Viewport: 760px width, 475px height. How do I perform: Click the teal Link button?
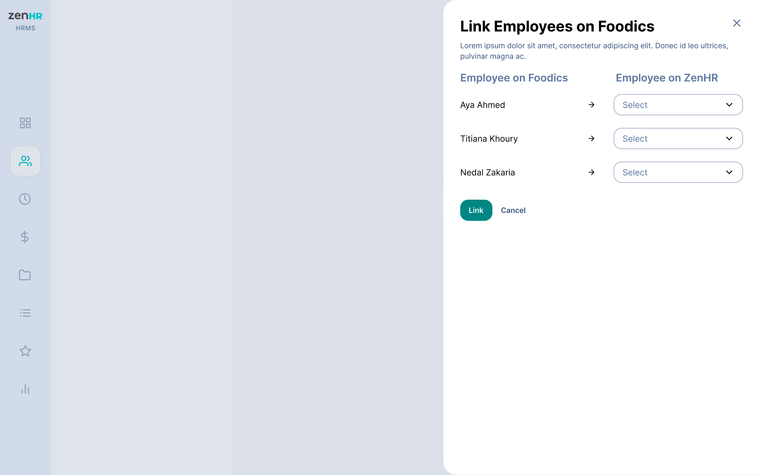(x=476, y=210)
